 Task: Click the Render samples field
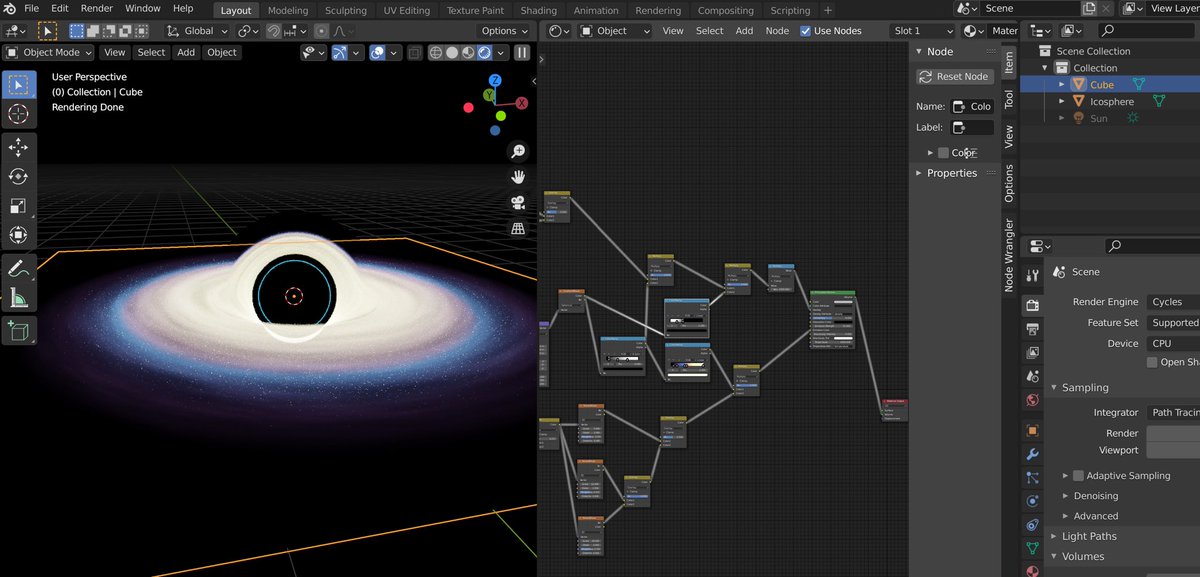1172,434
